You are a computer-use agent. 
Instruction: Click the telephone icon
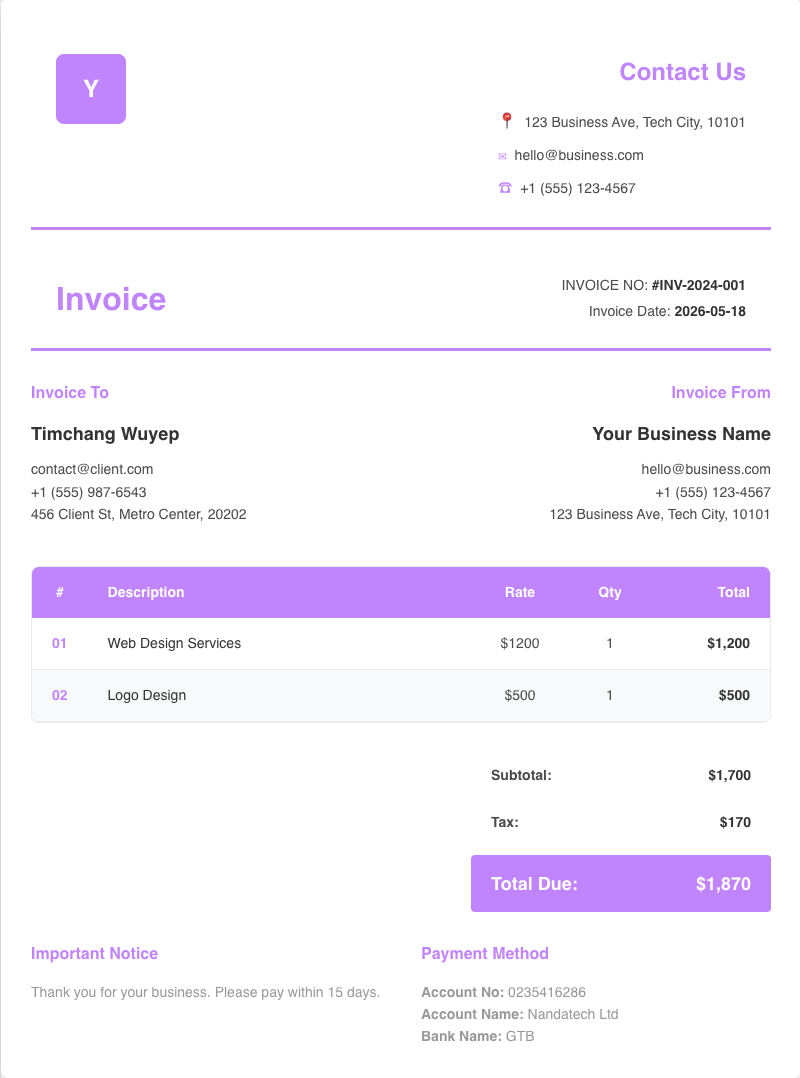[505, 188]
